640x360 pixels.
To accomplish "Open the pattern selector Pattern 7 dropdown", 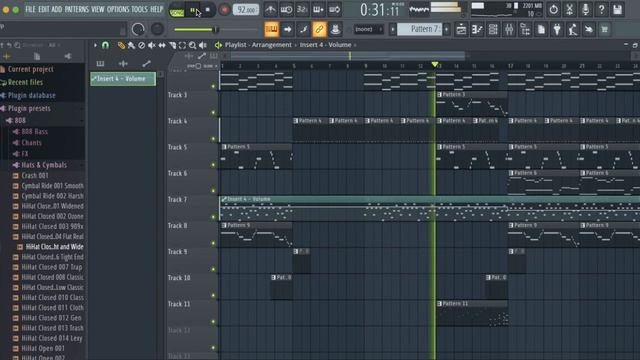I will [x=420, y=29].
